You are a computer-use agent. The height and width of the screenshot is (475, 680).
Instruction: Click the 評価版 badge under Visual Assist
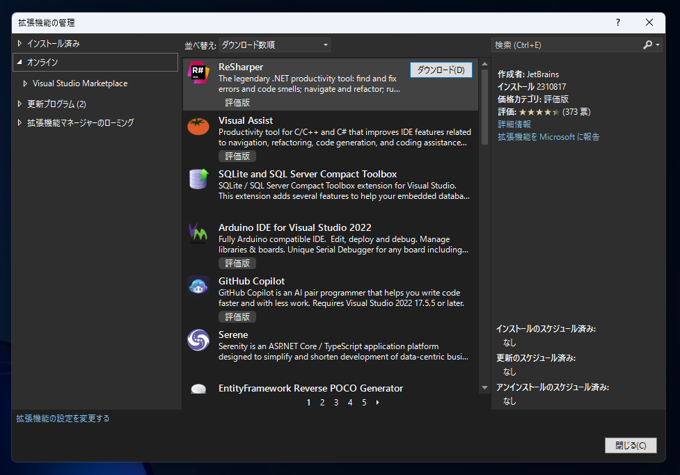[237, 156]
